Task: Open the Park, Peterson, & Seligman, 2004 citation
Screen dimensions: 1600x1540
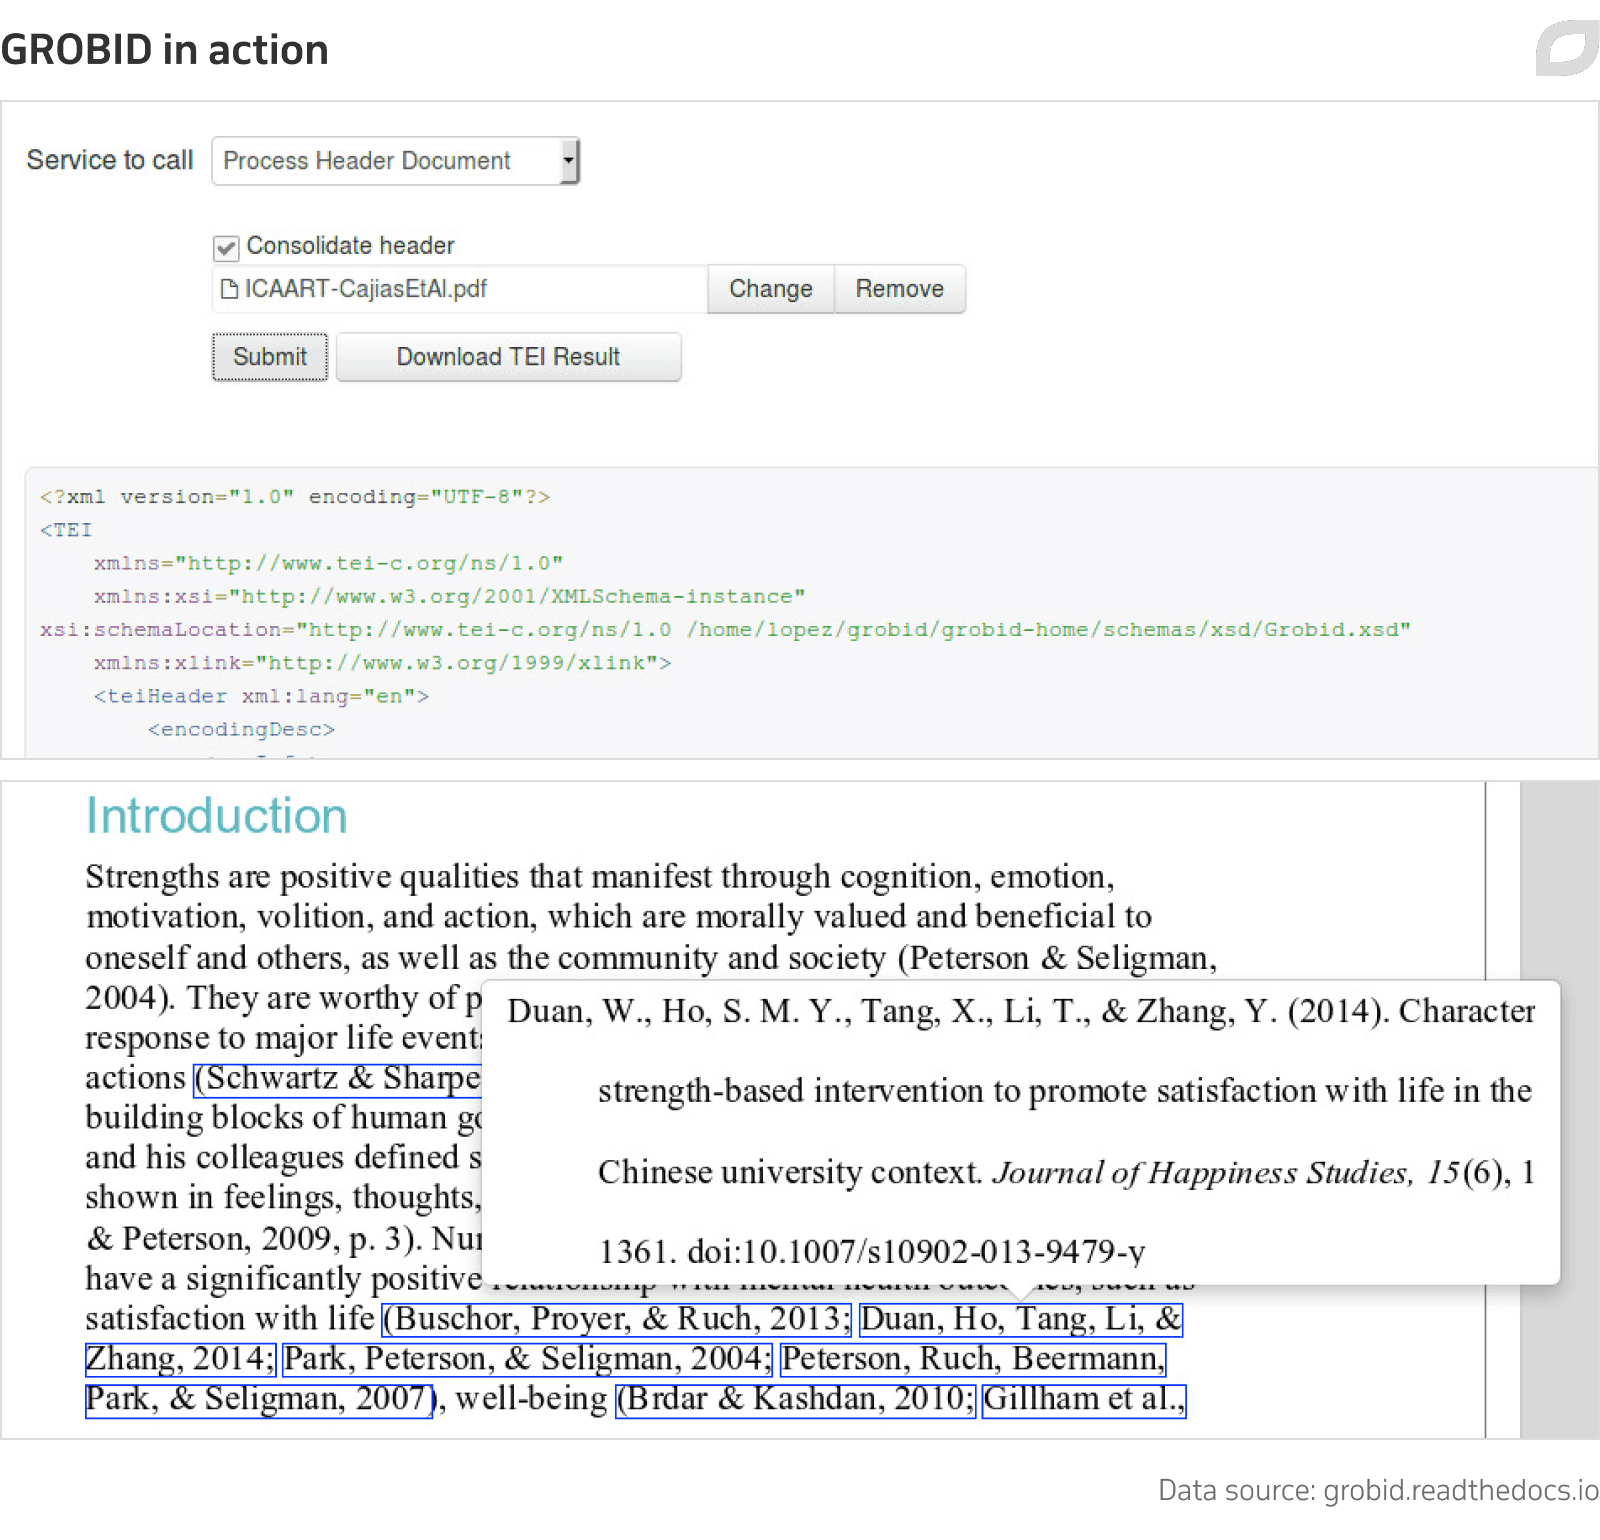Action: click(527, 1359)
